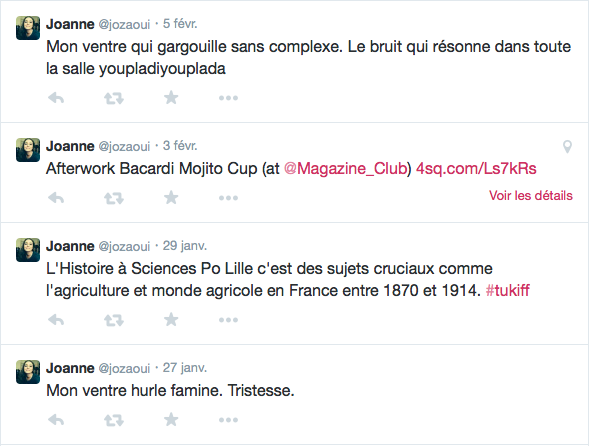Retweet the 'Mon ventre hurle famine' tweet
589x446 pixels.
point(114,420)
